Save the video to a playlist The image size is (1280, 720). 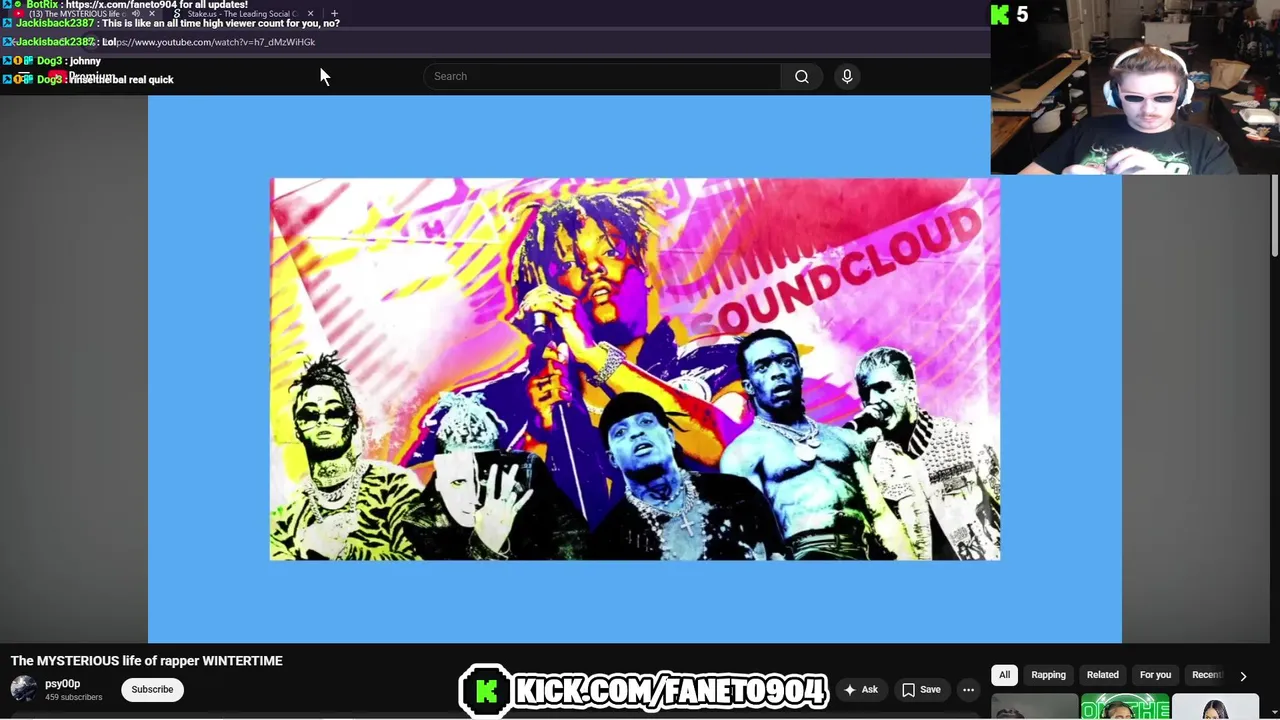point(921,690)
